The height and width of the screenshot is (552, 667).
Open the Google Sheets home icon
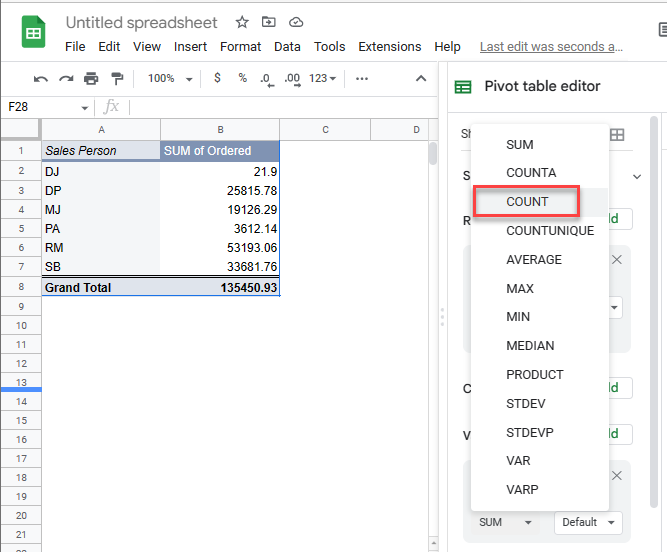(33, 33)
